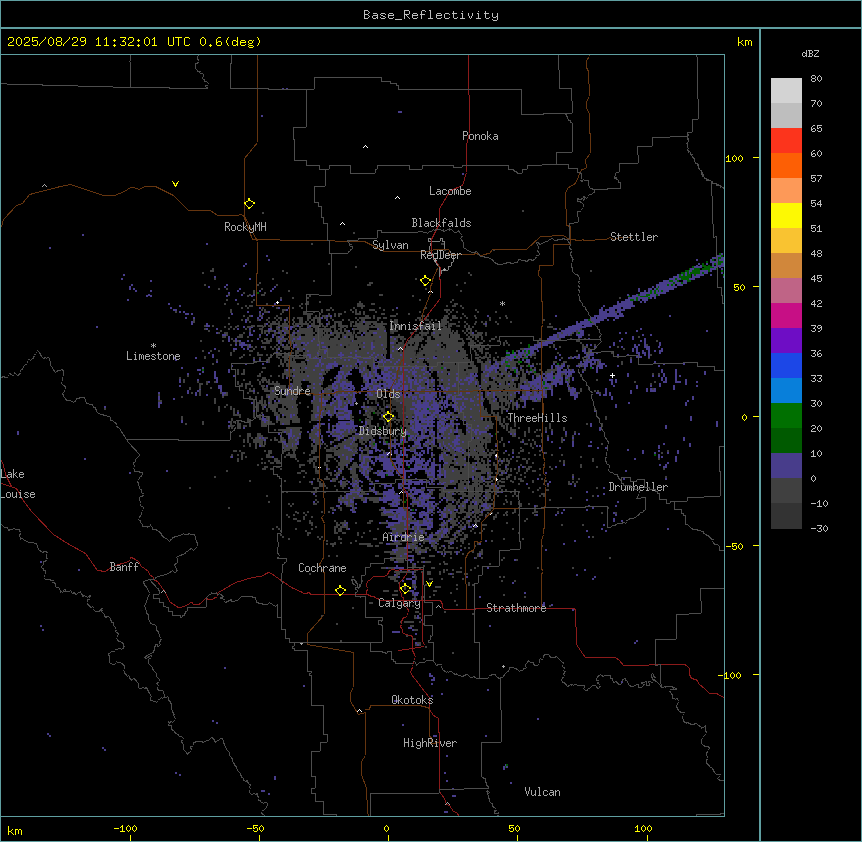Click the Banff label

tap(124, 567)
